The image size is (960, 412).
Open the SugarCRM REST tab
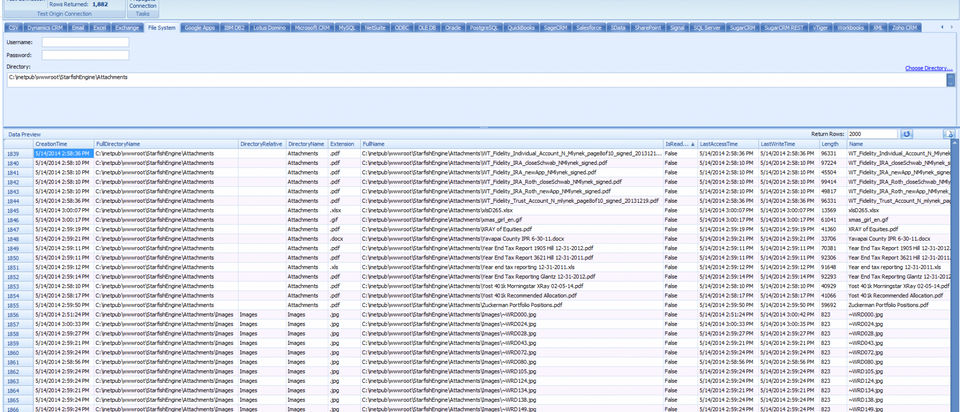[784, 28]
